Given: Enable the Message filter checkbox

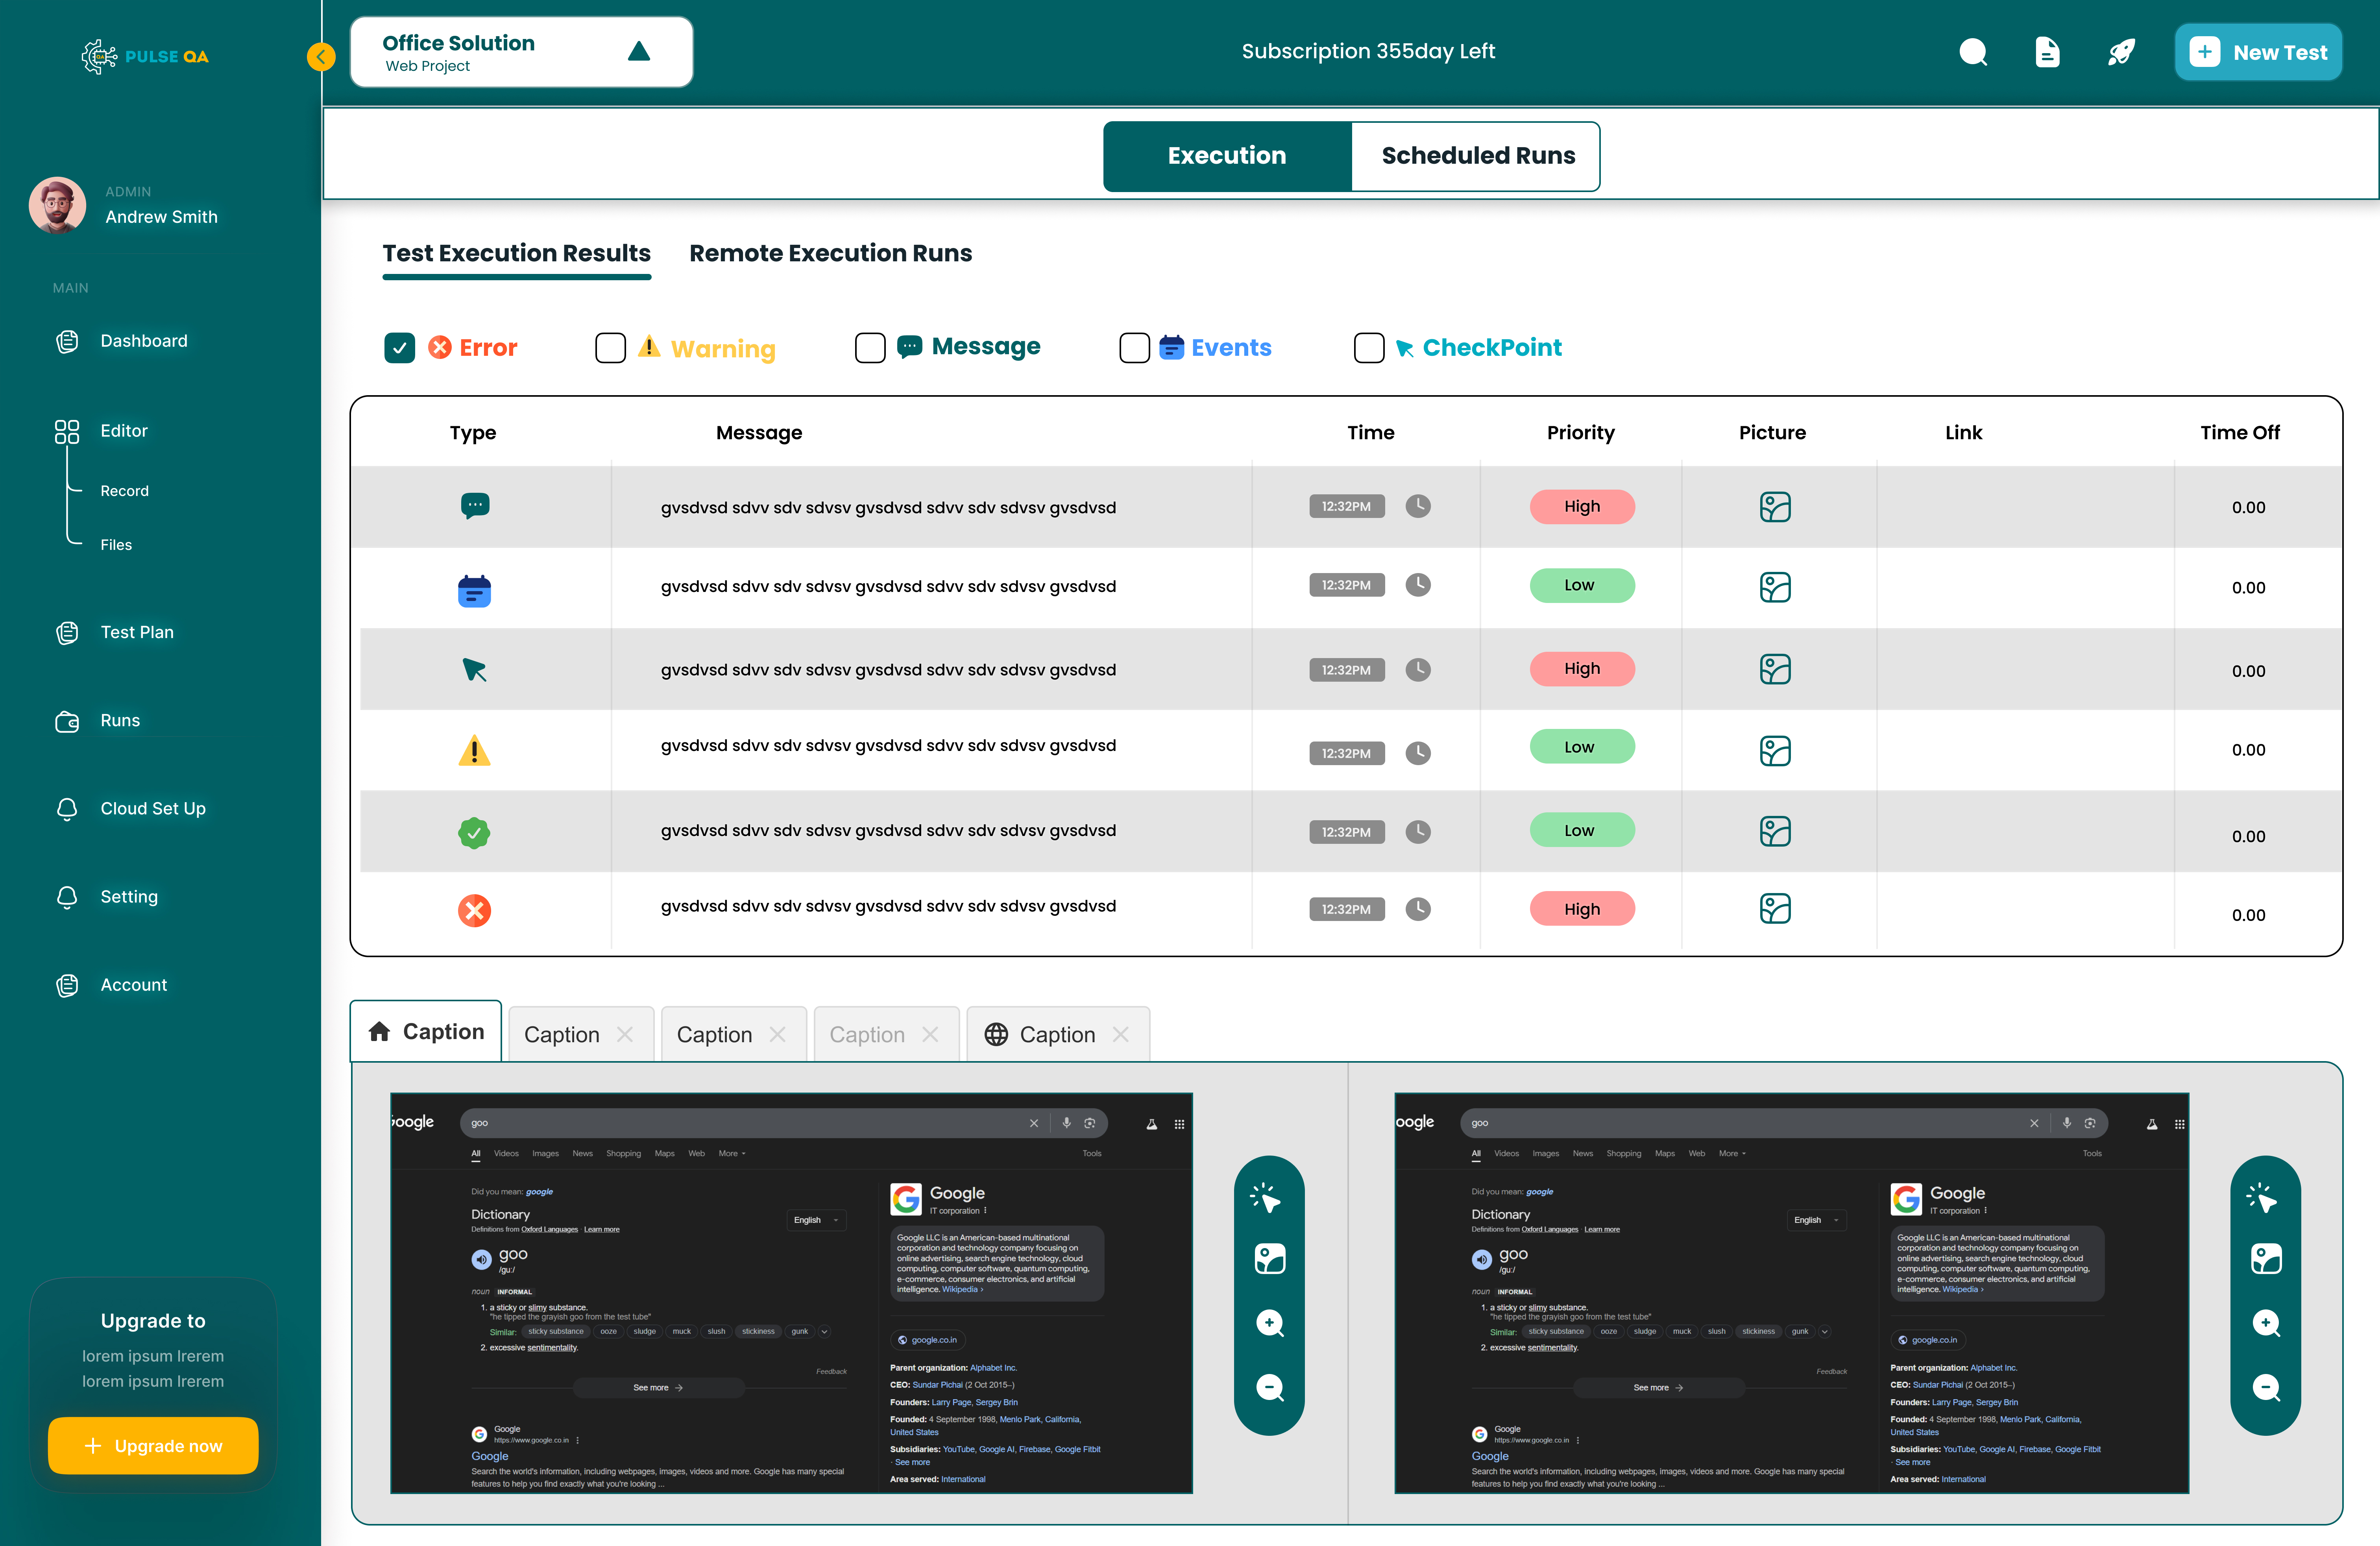Looking at the screenshot, I should coord(870,347).
